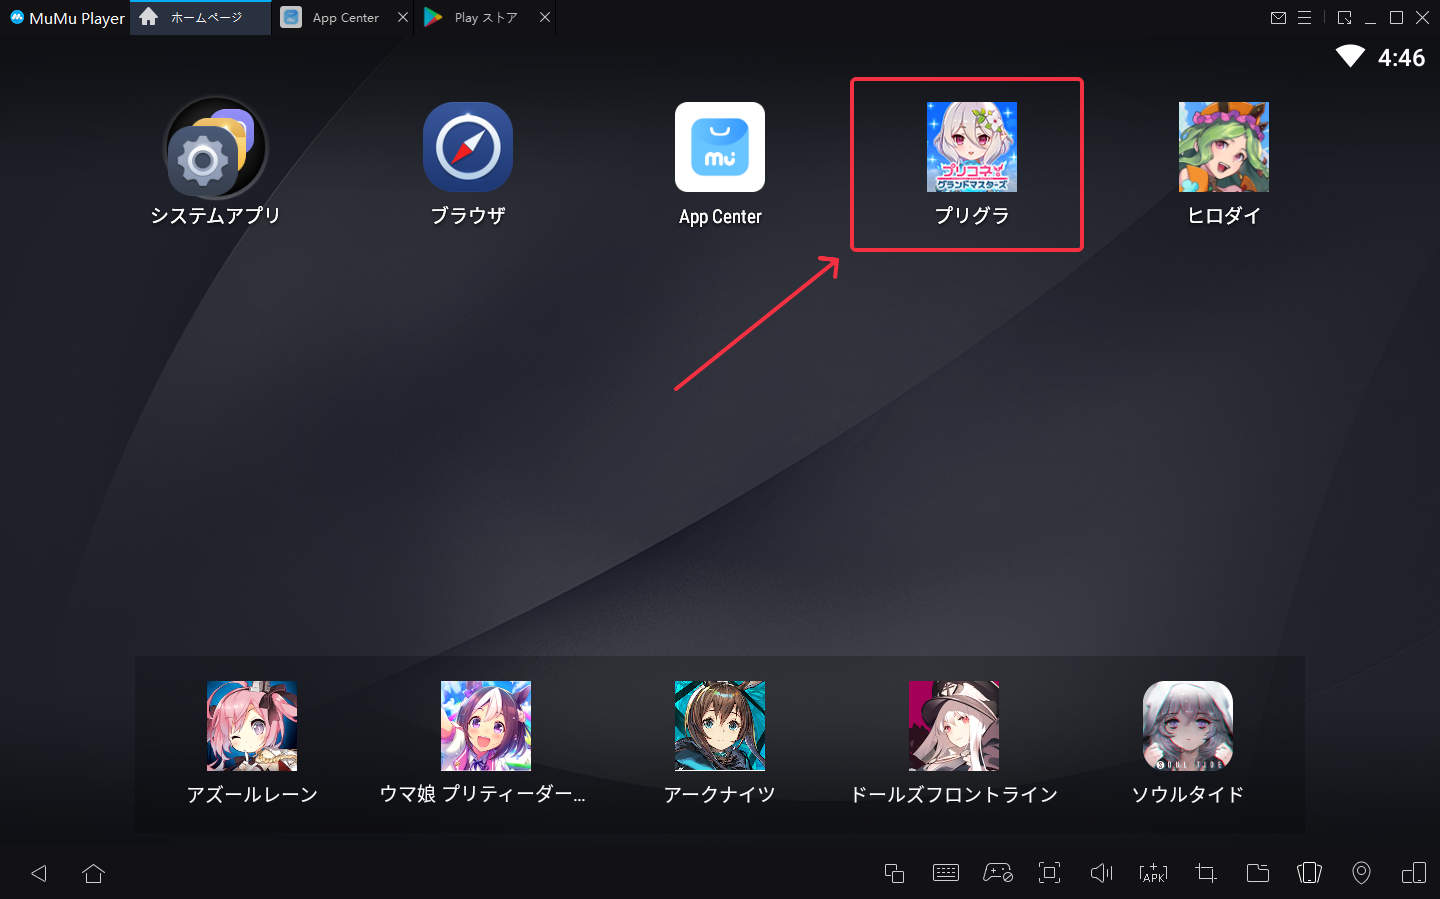Open the multi-window manager icon
Image resolution: width=1440 pixels, height=899 pixels.
(x=894, y=873)
